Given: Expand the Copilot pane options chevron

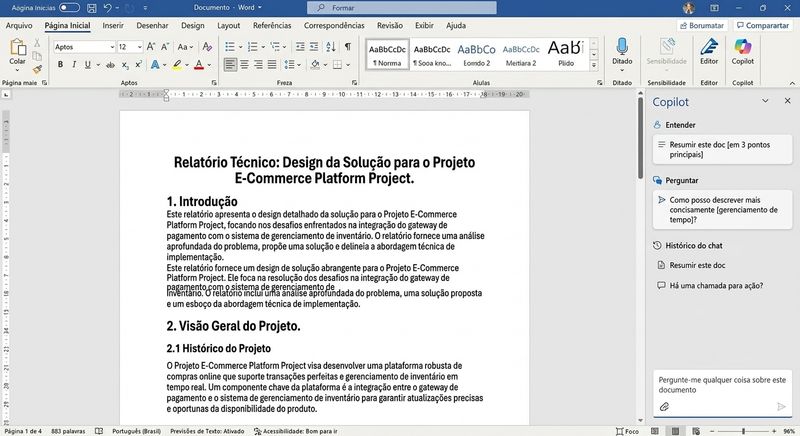Looking at the screenshot, I should [765, 101].
